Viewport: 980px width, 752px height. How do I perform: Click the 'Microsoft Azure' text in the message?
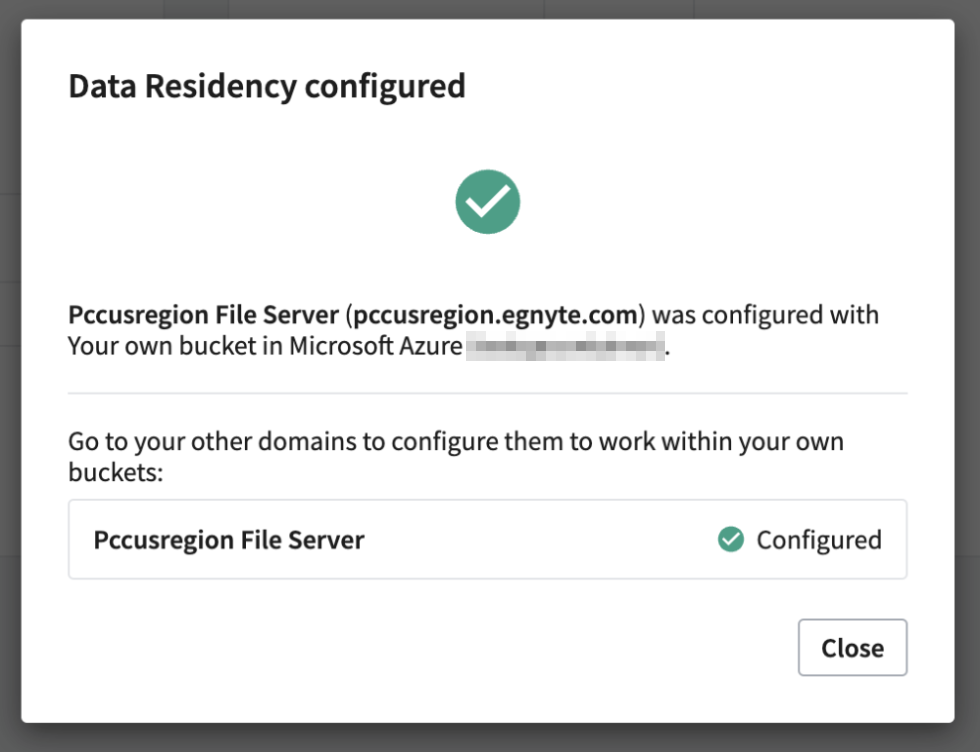(x=376, y=347)
